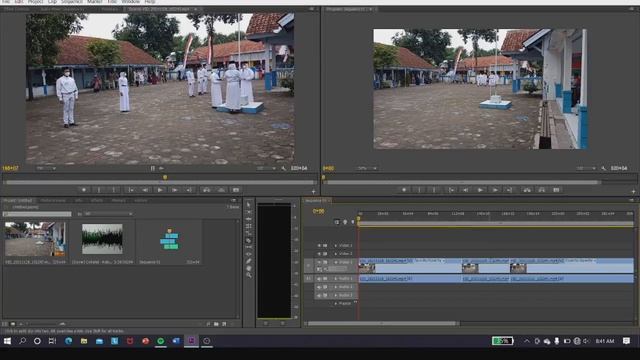Screen dimensions: 640x360
Task: Mute Audio 1 track output speaker
Action: [x=320, y=278]
